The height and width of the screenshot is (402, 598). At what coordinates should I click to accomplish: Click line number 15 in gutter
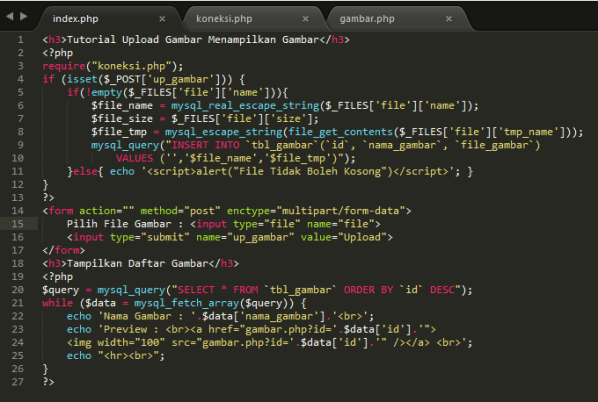click(18, 224)
